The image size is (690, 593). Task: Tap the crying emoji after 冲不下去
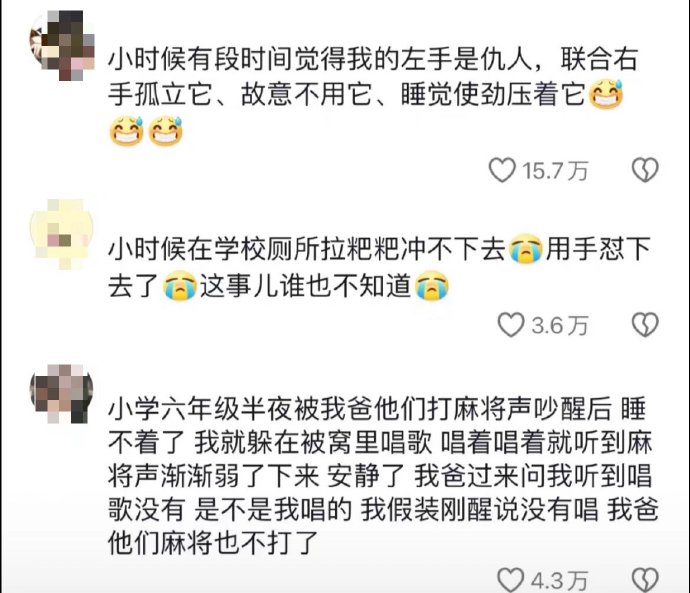click(525, 249)
